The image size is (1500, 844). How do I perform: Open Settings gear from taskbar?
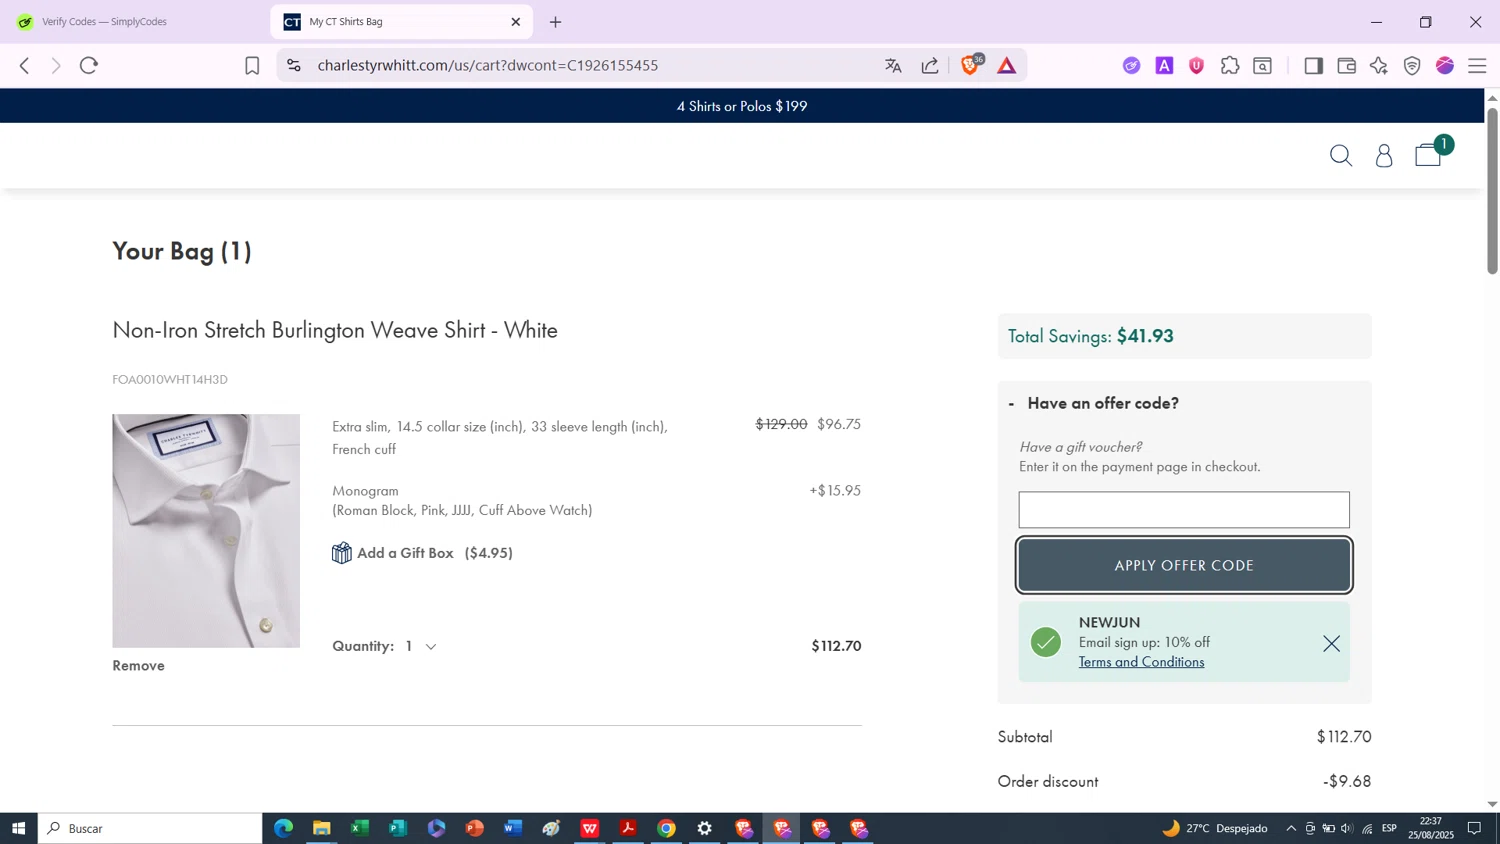tap(705, 828)
